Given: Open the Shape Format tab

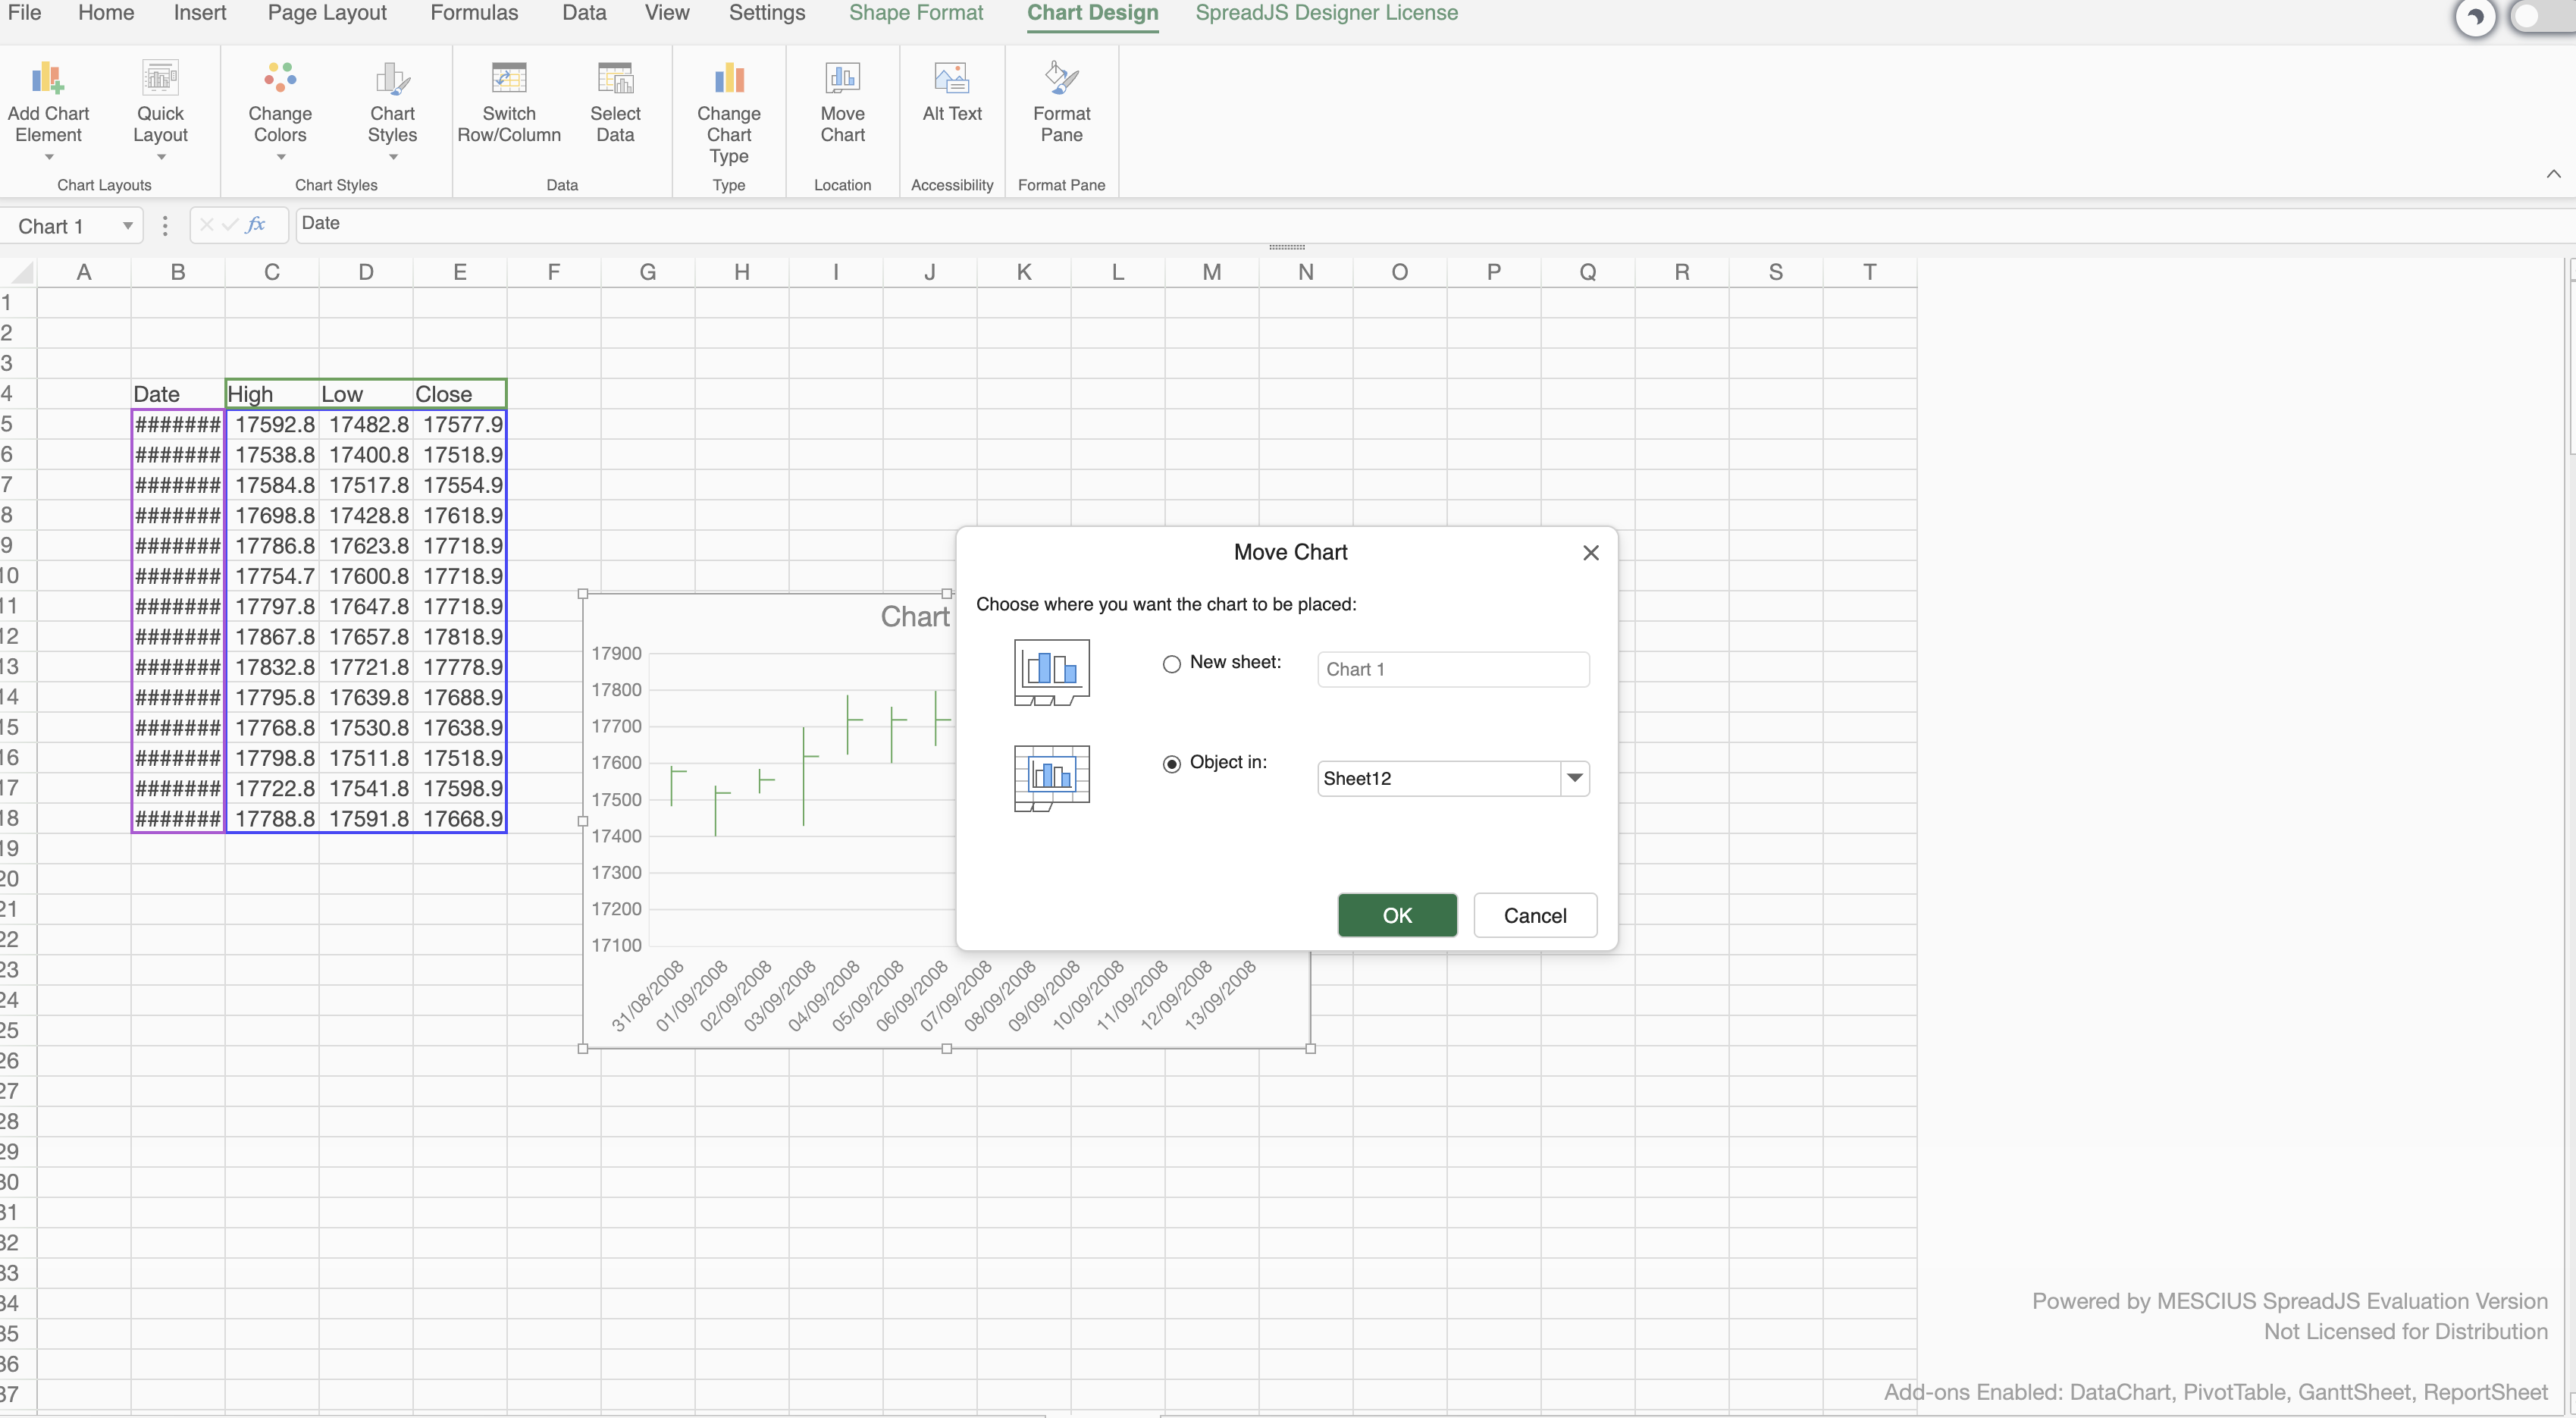Looking at the screenshot, I should (x=916, y=13).
